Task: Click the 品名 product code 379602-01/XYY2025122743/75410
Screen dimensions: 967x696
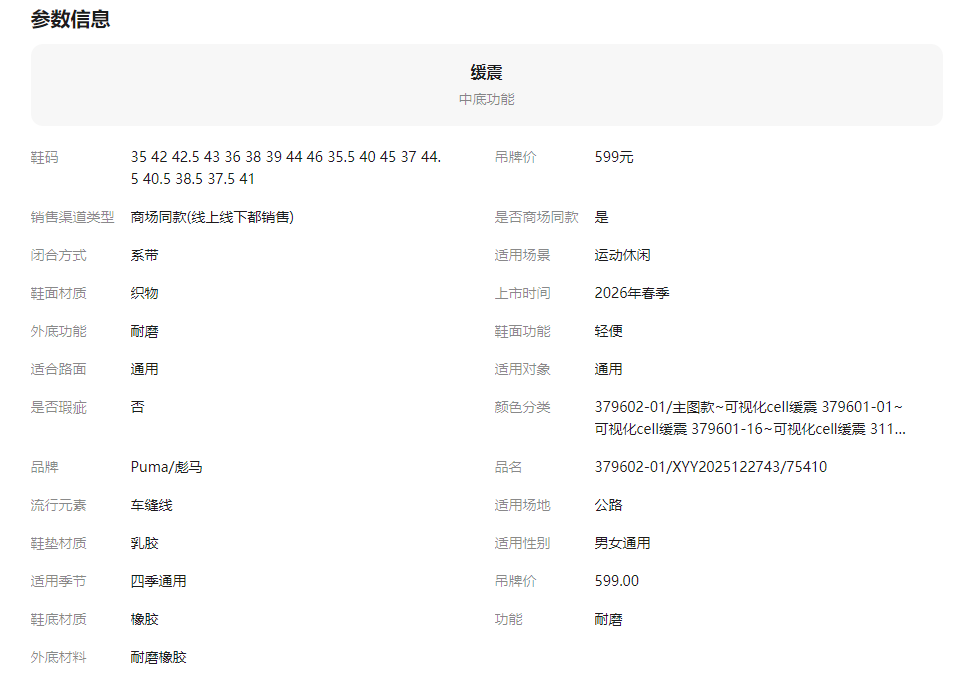Action: pyautogui.click(x=710, y=467)
